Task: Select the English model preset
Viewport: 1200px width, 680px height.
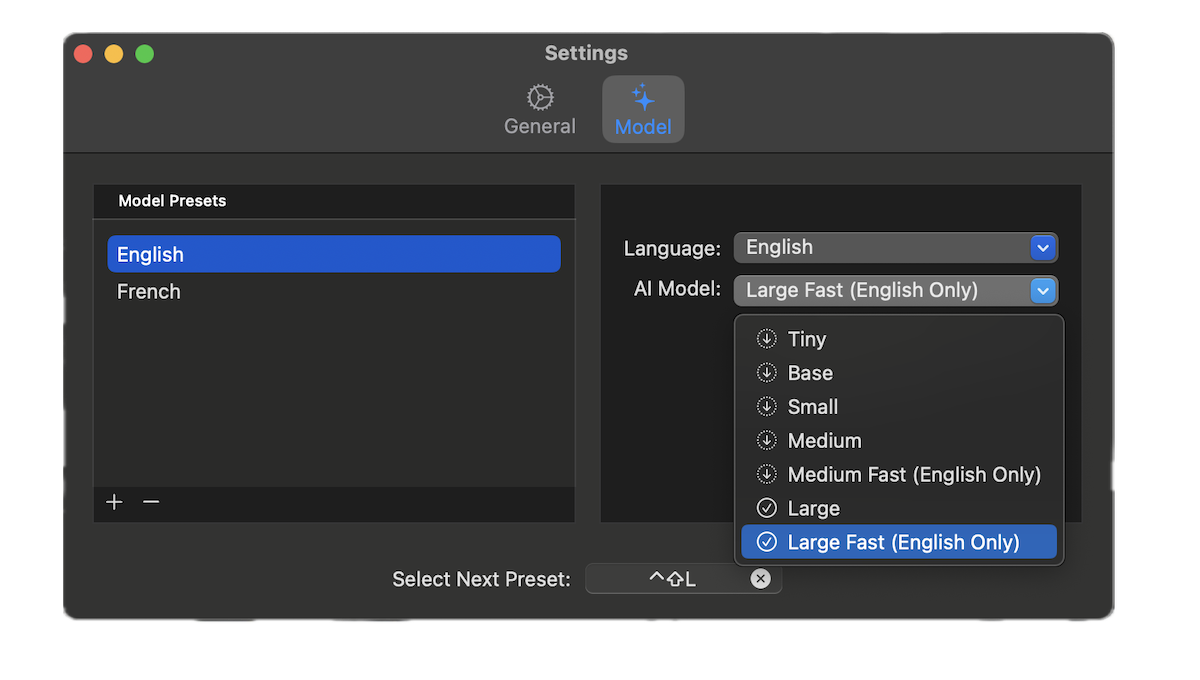Action: point(334,254)
